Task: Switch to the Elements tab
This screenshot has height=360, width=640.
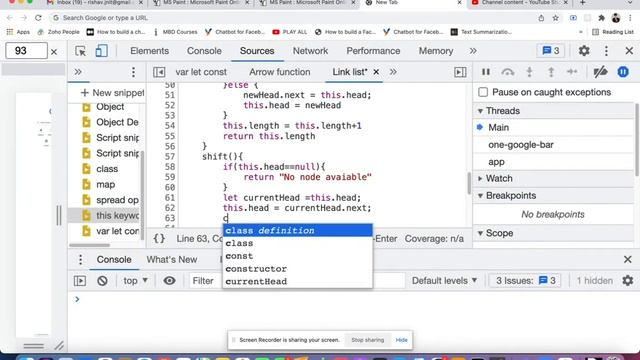Action: click(149, 51)
